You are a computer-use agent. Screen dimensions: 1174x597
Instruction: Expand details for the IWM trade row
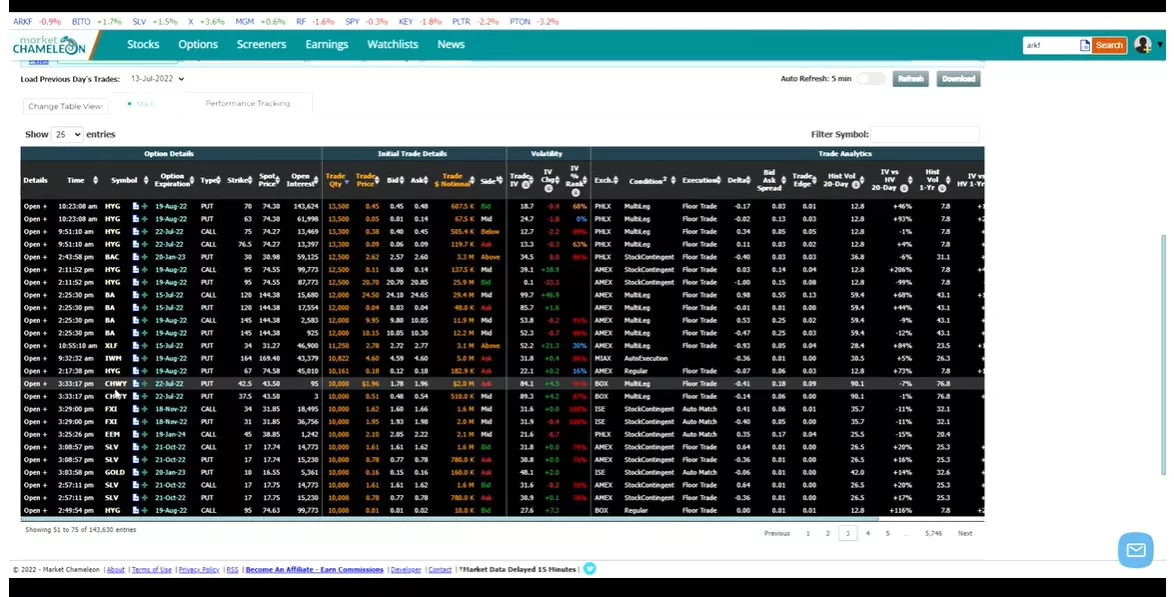pos(34,359)
